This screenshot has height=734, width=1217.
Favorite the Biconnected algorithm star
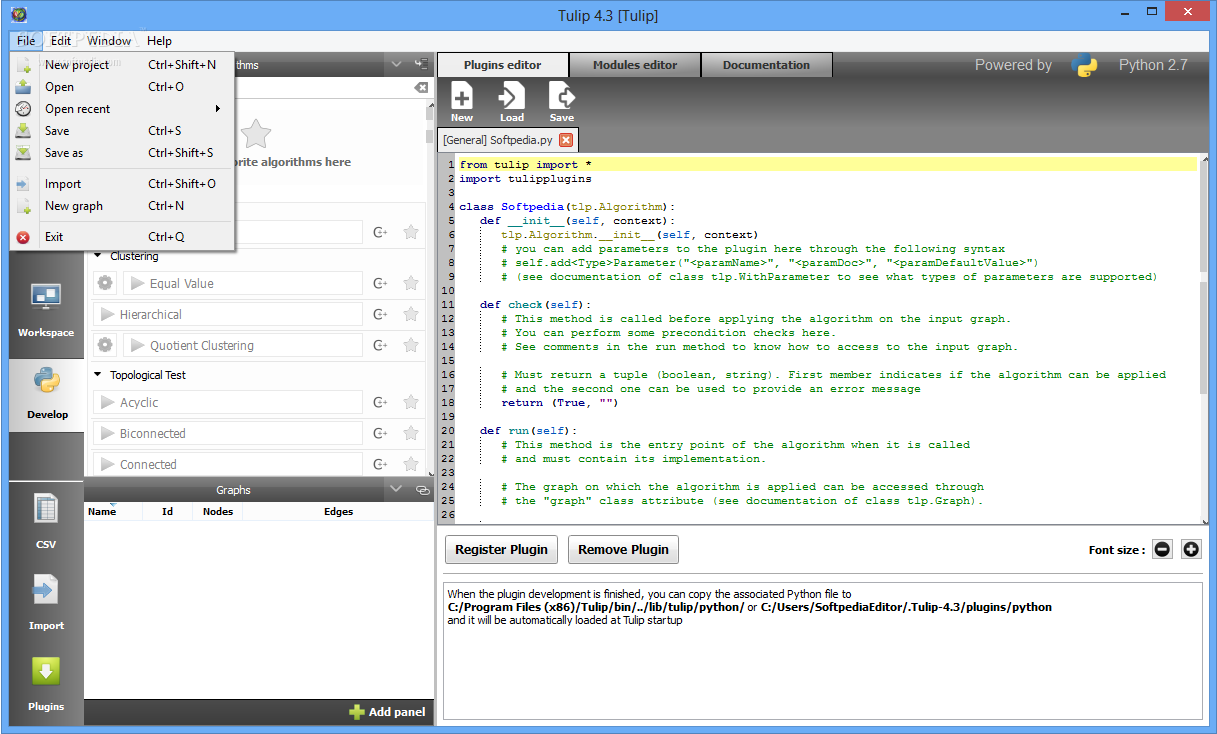[x=410, y=433]
